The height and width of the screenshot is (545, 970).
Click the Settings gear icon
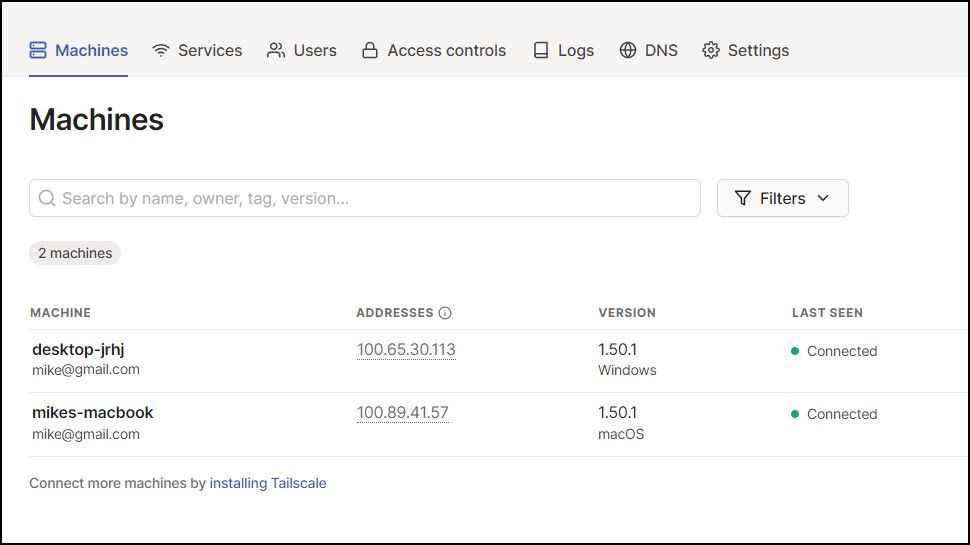tap(711, 50)
